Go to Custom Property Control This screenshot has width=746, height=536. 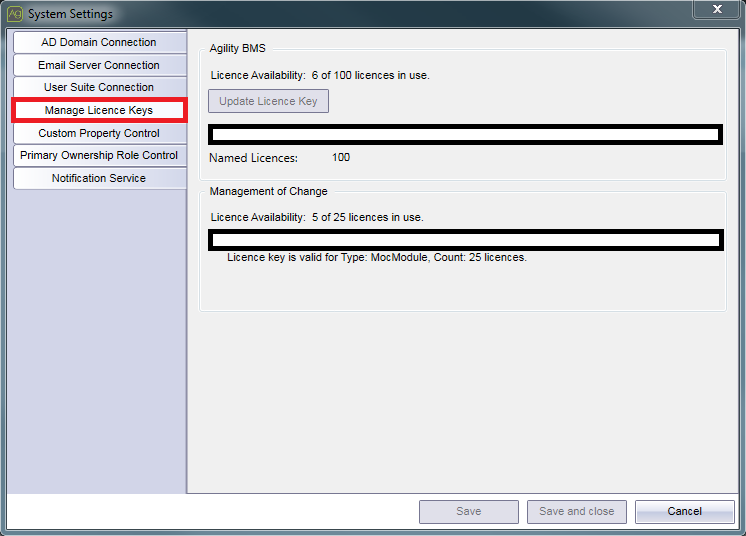pyautogui.click(x=99, y=133)
